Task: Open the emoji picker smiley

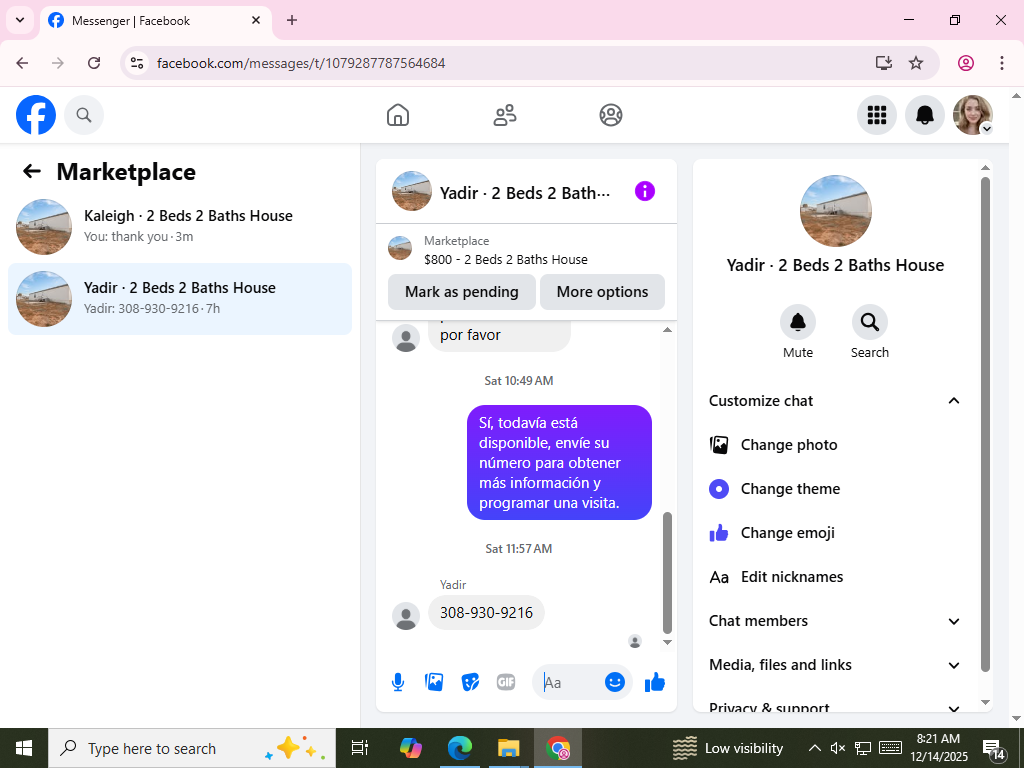Action: pos(615,682)
